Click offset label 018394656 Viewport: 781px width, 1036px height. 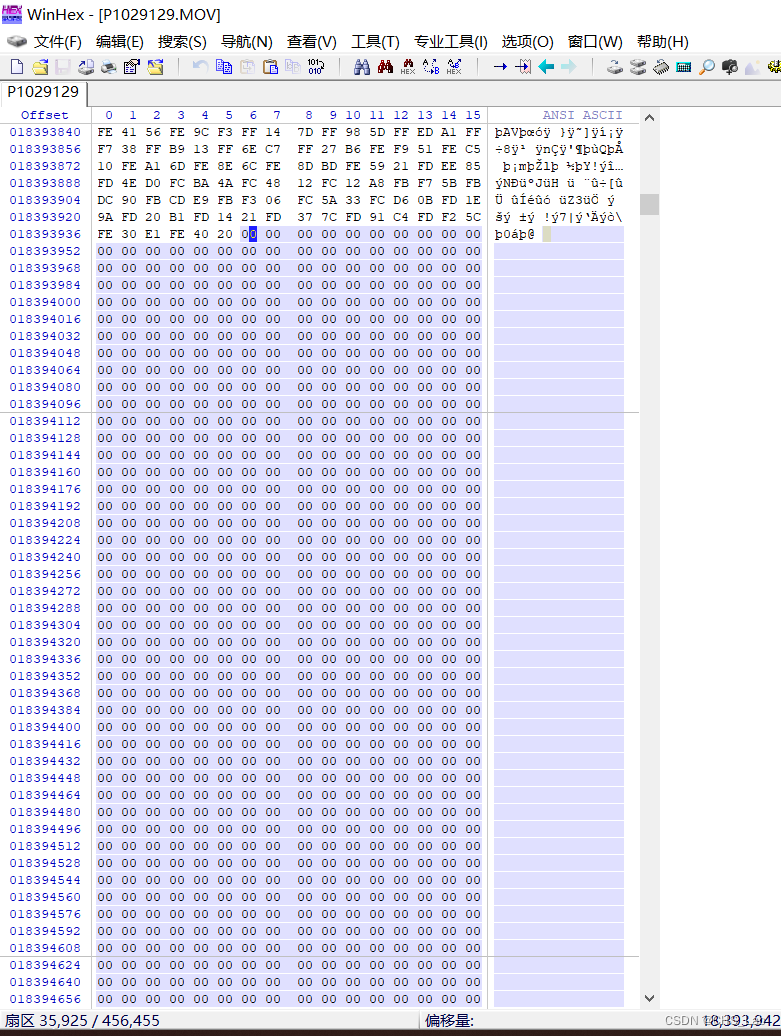coord(45,999)
